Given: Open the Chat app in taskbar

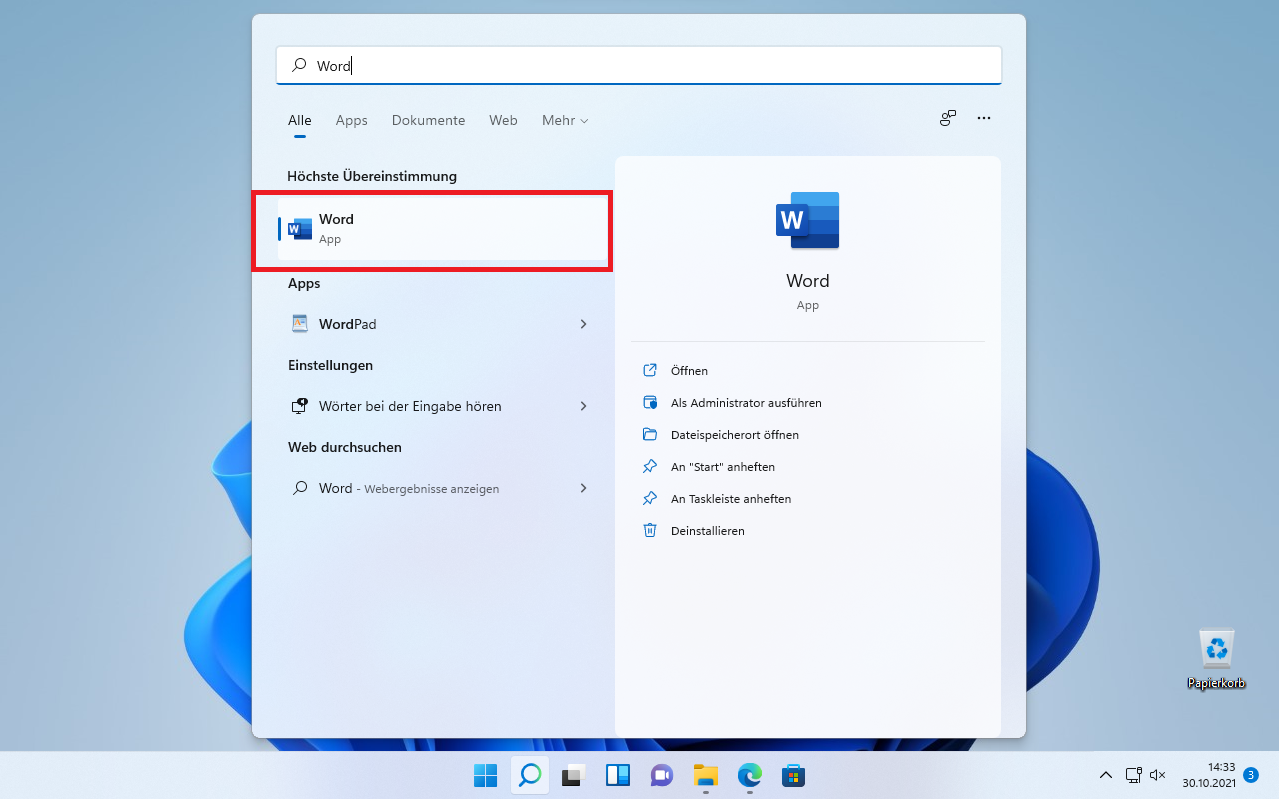Looking at the screenshot, I should (661, 775).
